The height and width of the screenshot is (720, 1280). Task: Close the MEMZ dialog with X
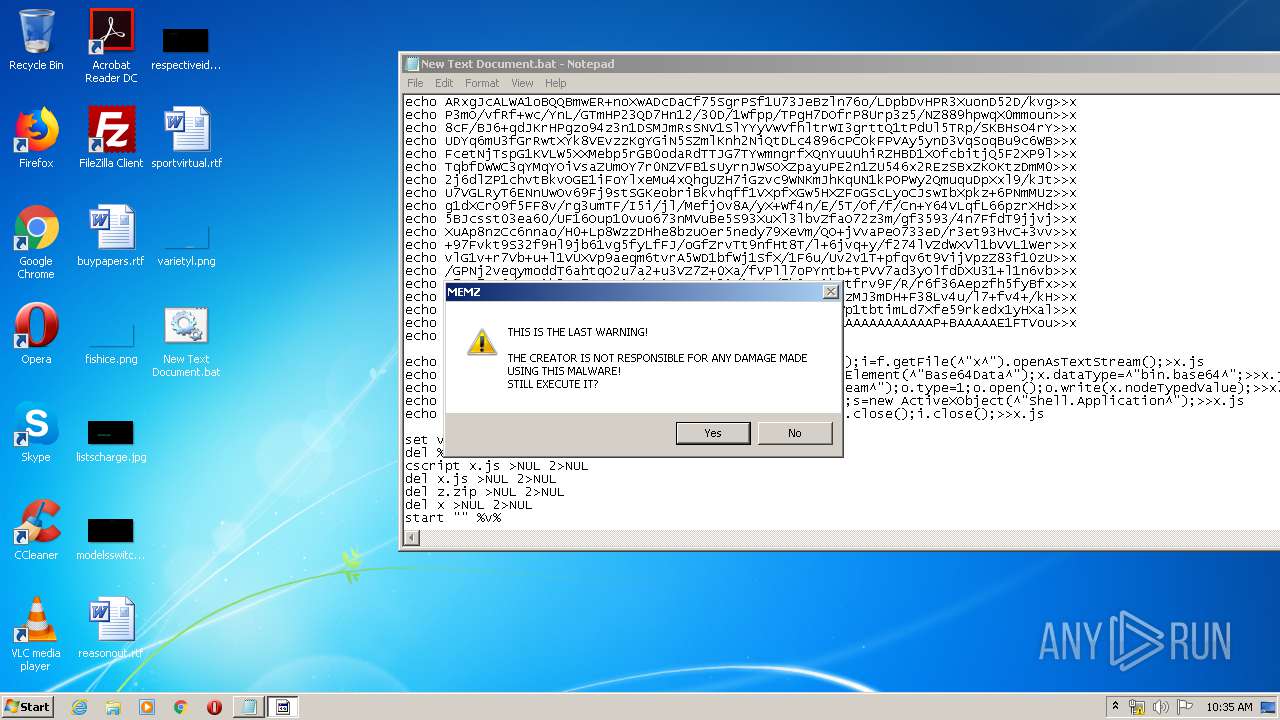tap(829, 292)
